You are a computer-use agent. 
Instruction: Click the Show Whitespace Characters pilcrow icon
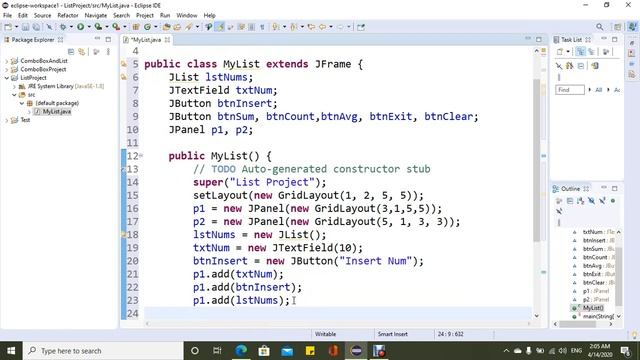262,27
